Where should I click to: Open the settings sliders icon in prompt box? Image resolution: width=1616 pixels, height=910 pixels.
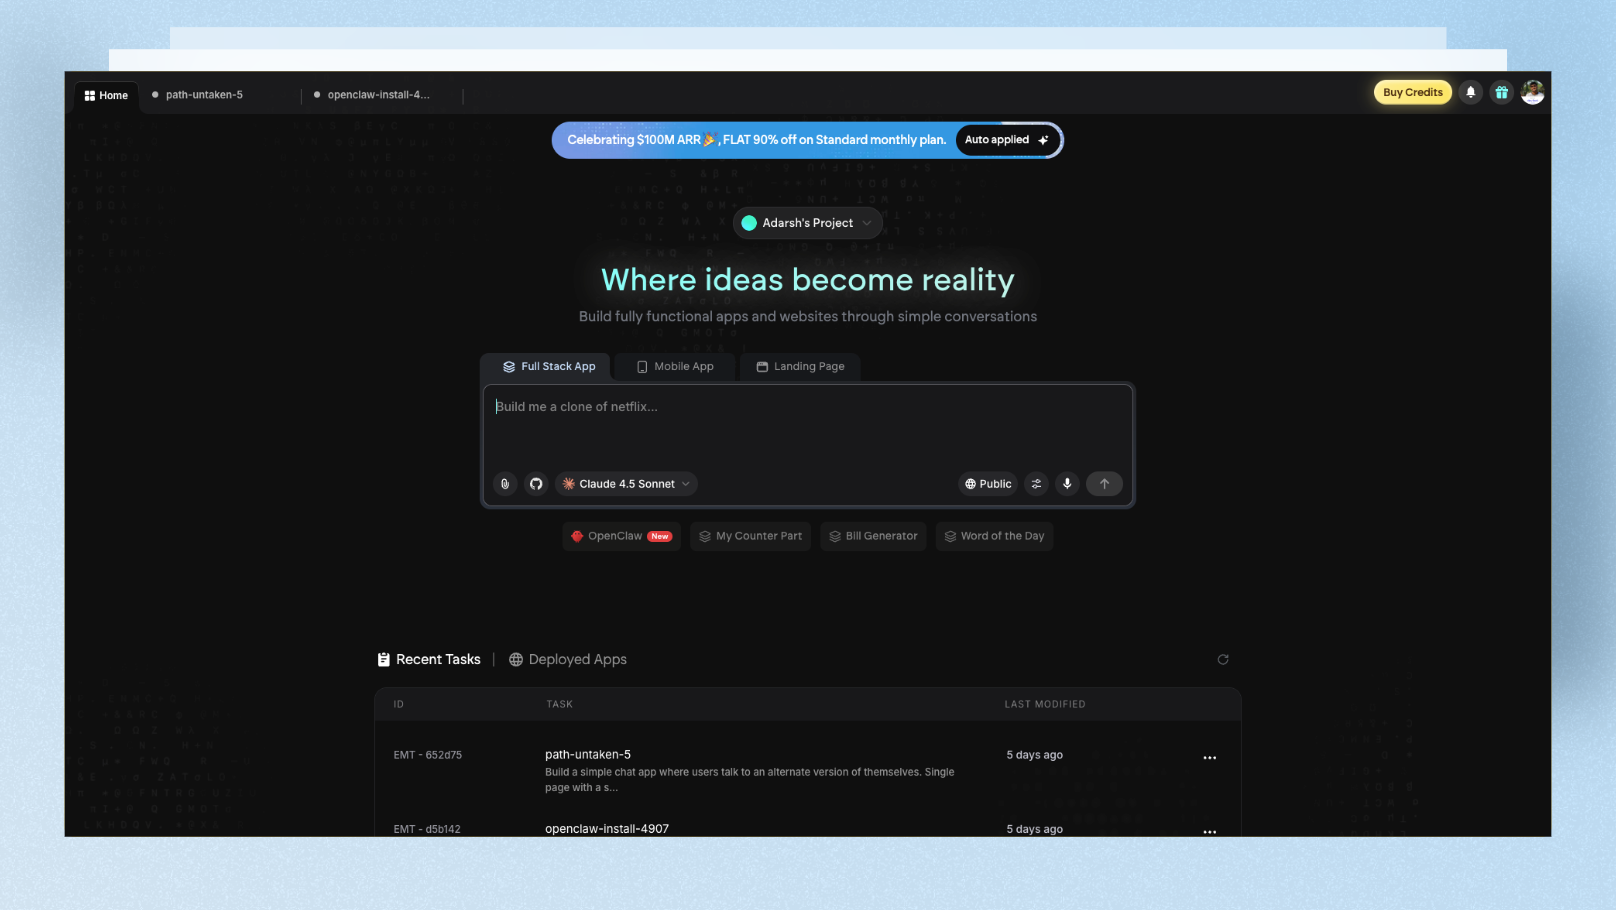(1036, 483)
